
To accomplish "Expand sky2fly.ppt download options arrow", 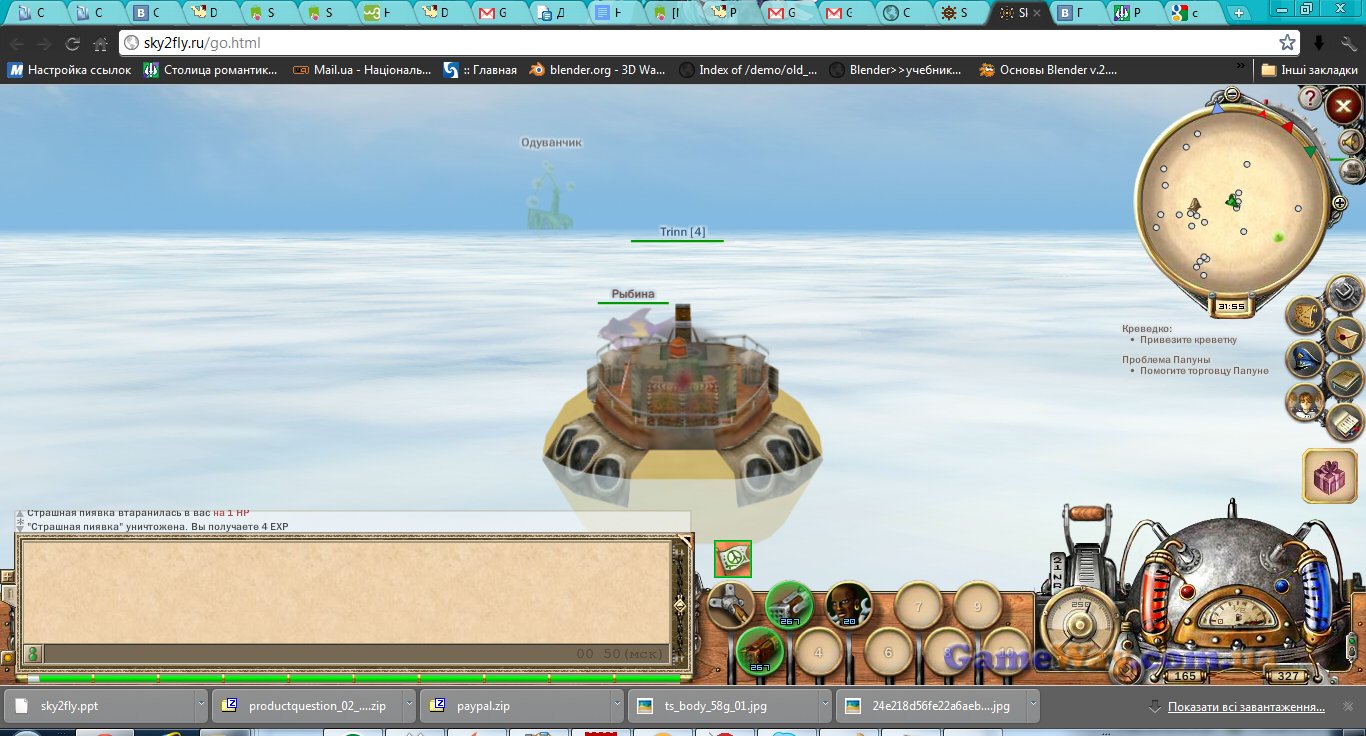I will pos(200,706).
